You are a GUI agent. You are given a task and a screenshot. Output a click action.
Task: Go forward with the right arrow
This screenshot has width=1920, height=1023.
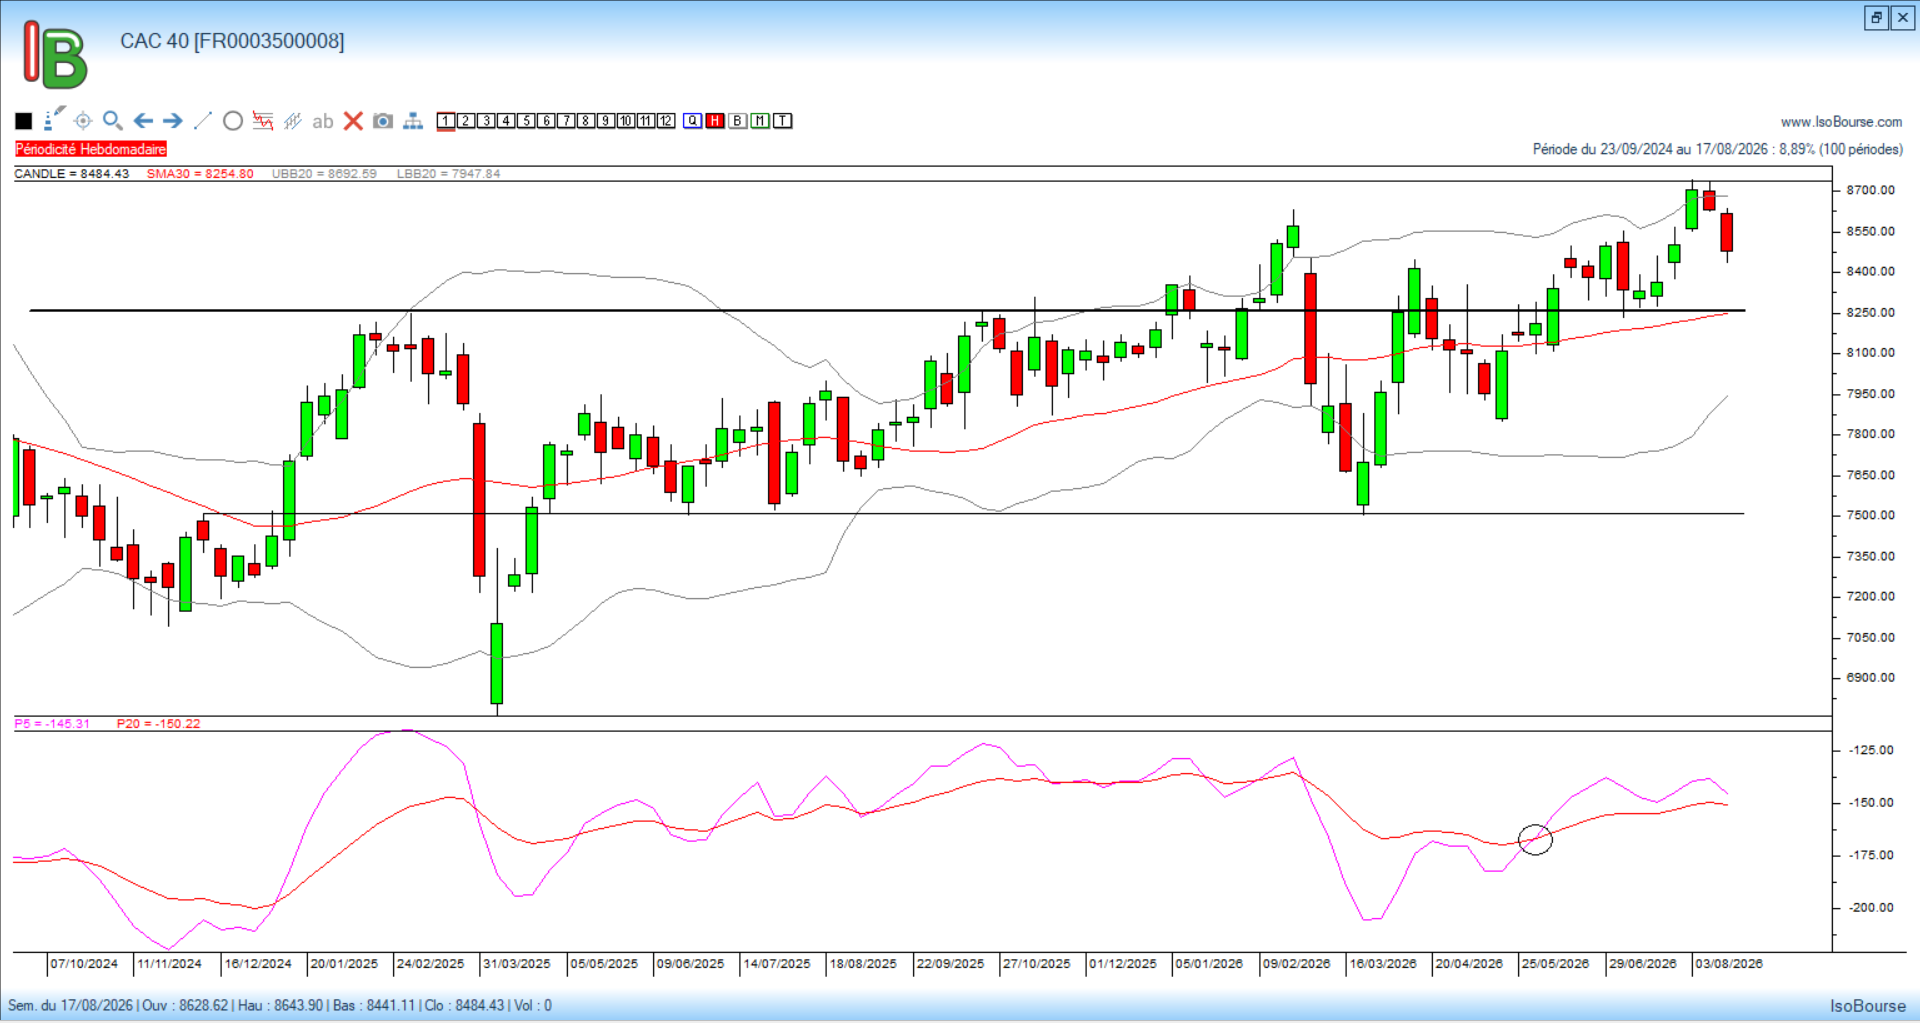[x=173, y=121]
